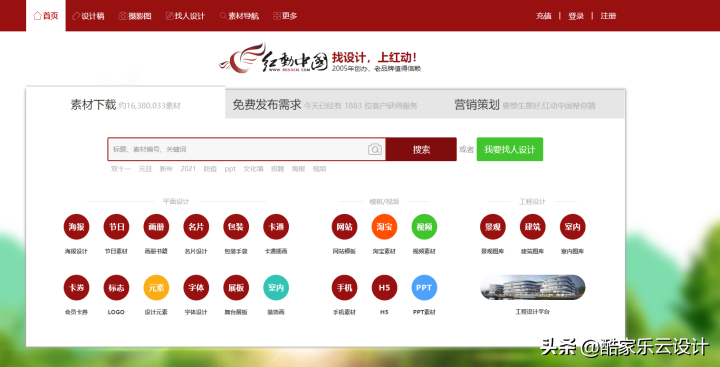The image size is (720, 367).
Task: Open the green 视频 video materials icon
Action: click(424, 227)
